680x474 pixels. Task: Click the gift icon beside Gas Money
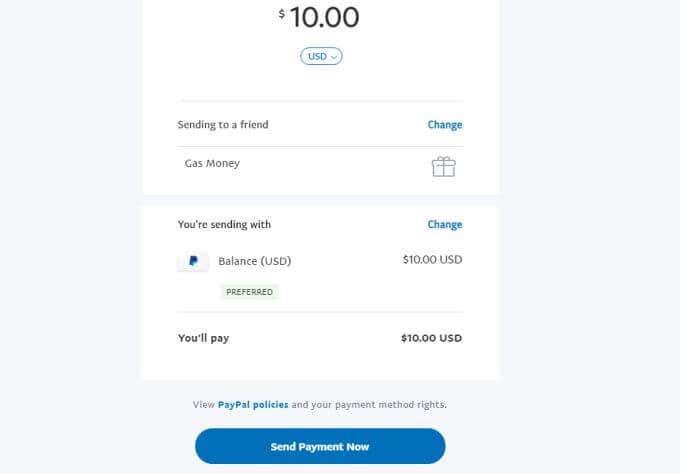coord(443,167)
